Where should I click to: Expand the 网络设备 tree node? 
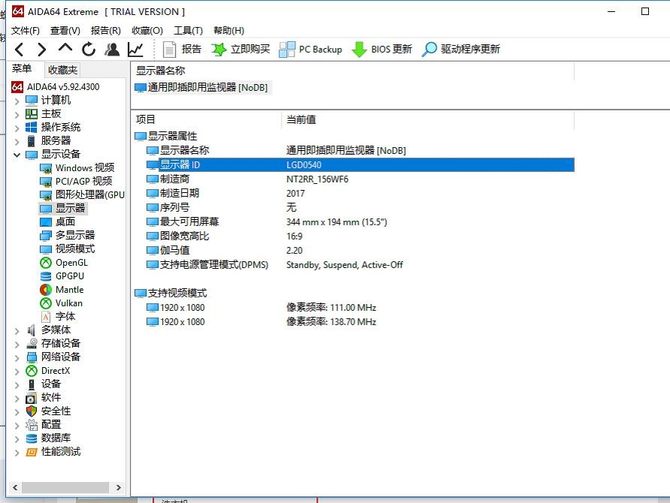click(17, 358)
